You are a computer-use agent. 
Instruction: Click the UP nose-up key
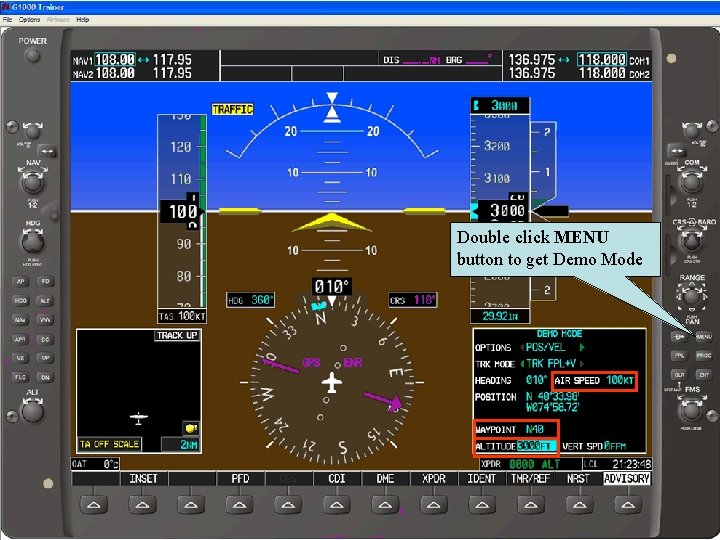point(45,358)
